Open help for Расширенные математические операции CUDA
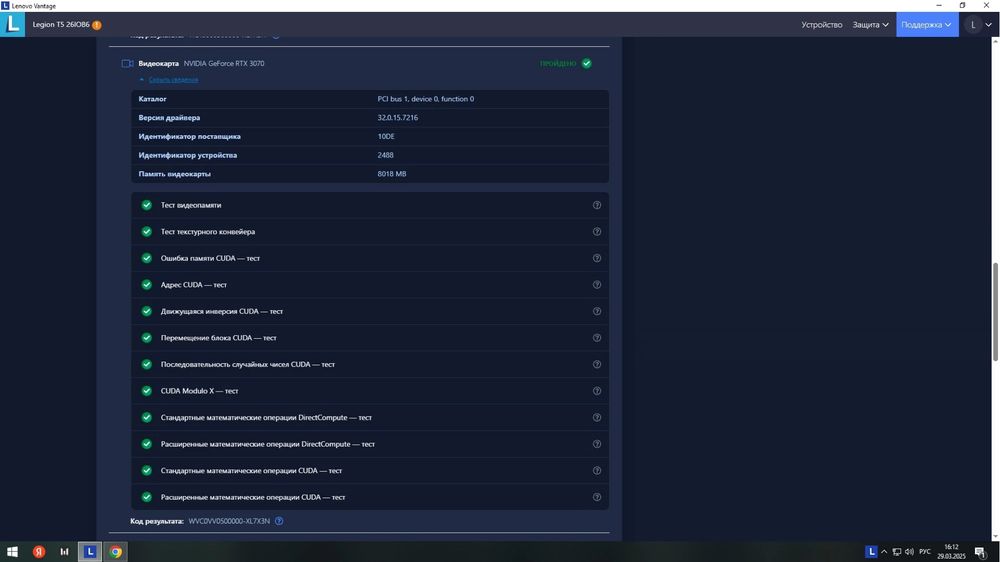 pyautogui.click(x=597, y=497)
